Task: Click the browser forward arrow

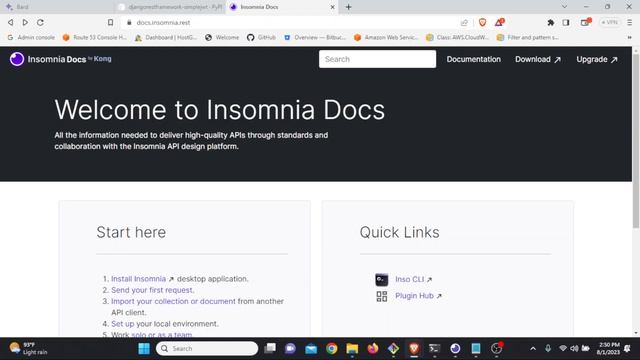Action: click(25, 22)
